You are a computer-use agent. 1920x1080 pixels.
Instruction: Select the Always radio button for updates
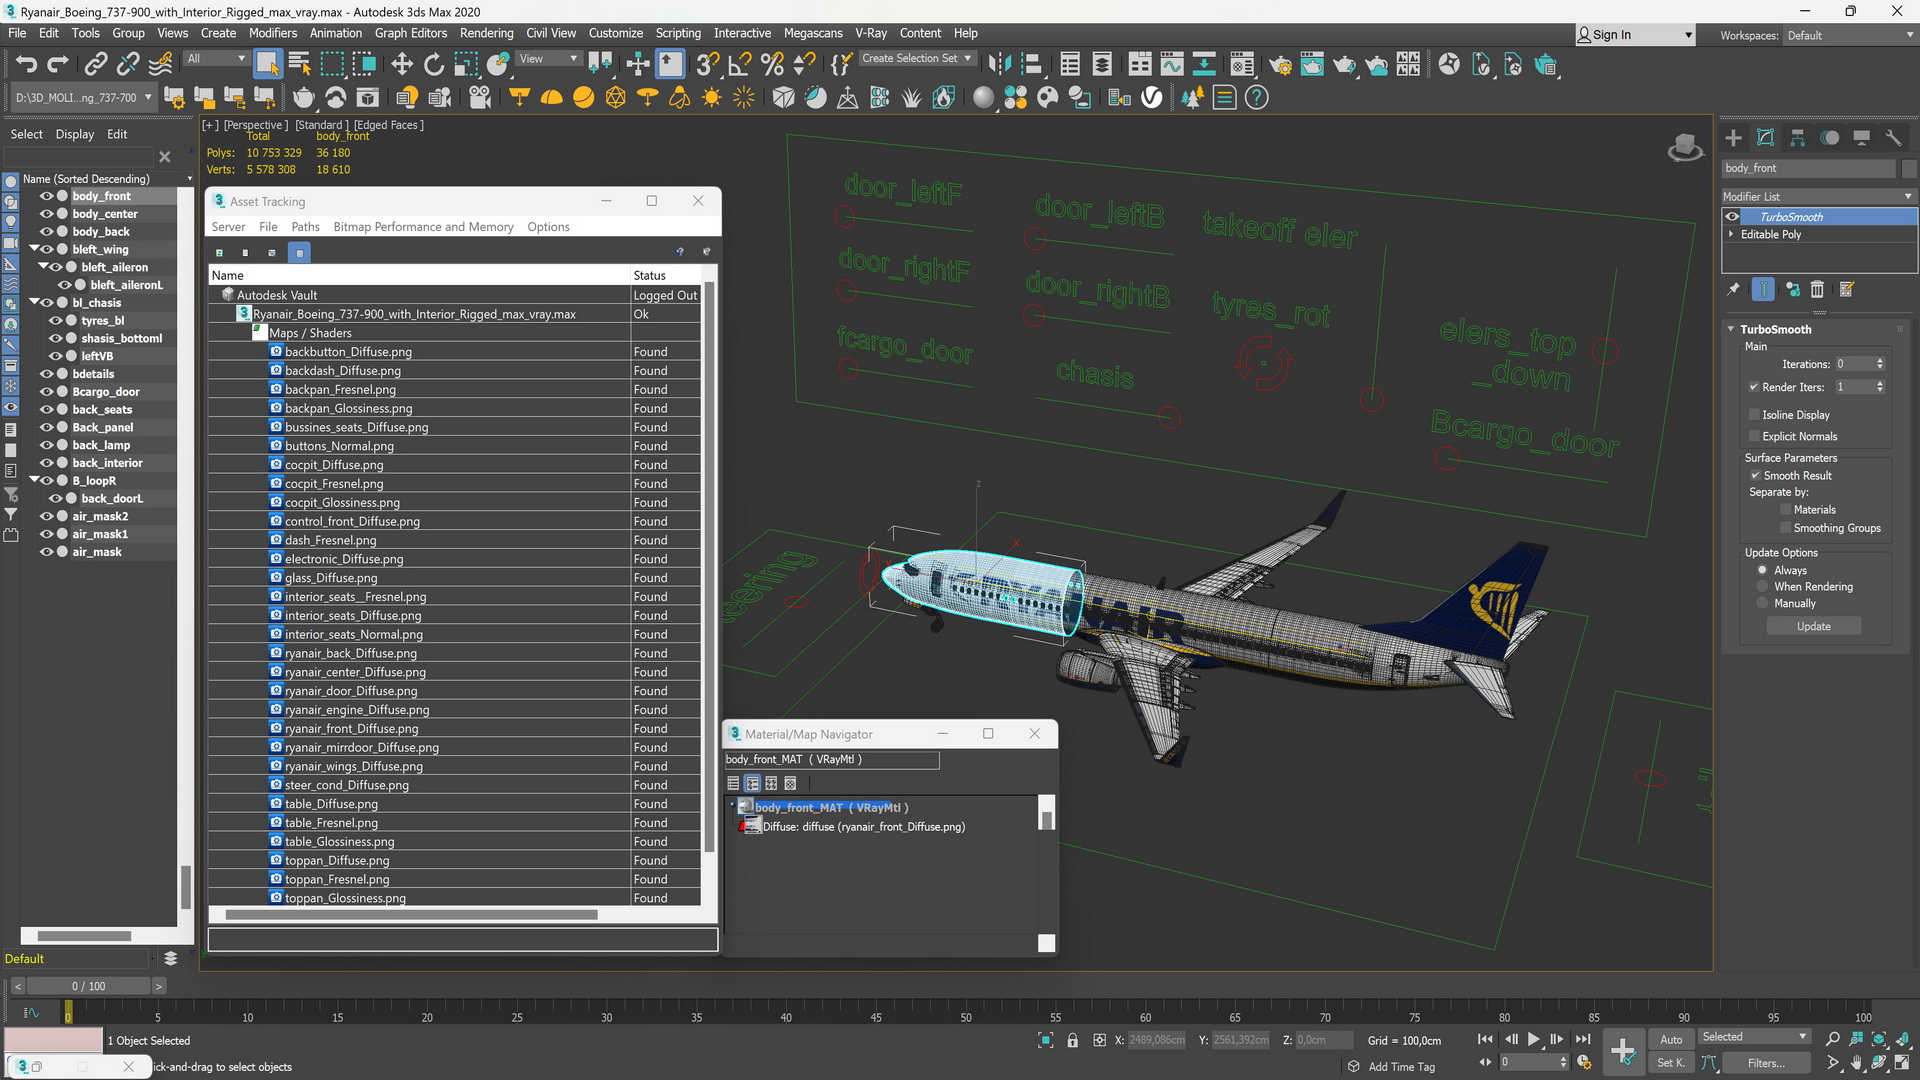(1763, 570)
